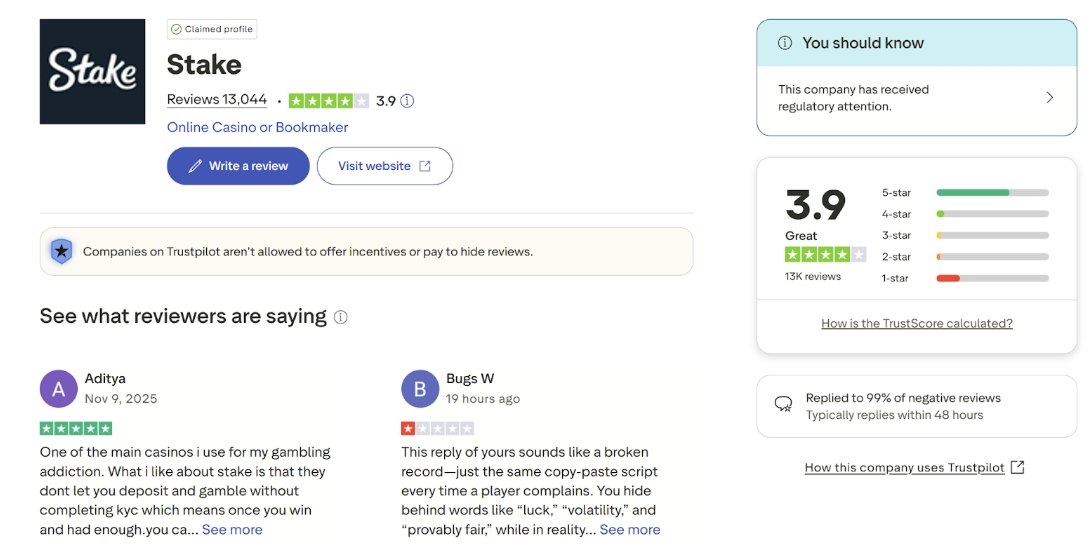Filter reviews by 5-star bar
Image resolution: width=1090 pixels, height=558 pixels.
pyautogui.click(x=992, y=192)
